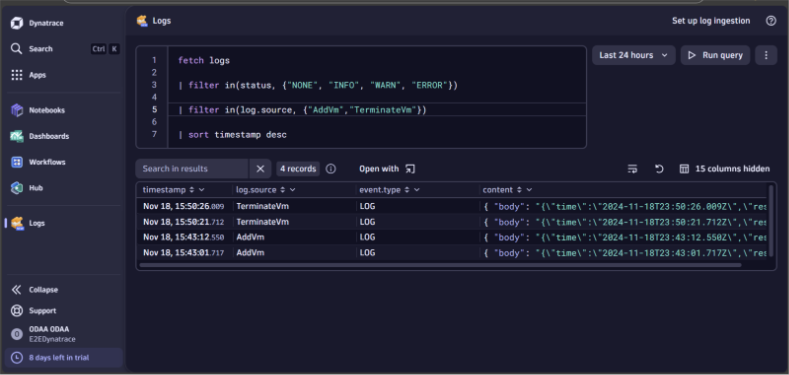Click the log.source filter query line
Screen dimensions: 789x375
pyautogui.click(x=302, y=110)
